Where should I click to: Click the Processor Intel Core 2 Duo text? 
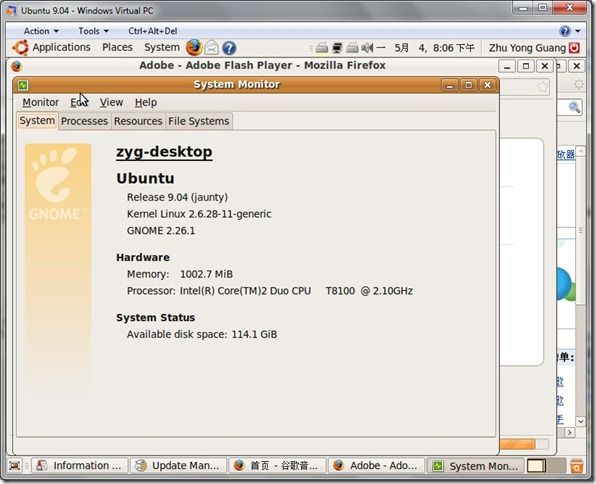click(296, 291)
